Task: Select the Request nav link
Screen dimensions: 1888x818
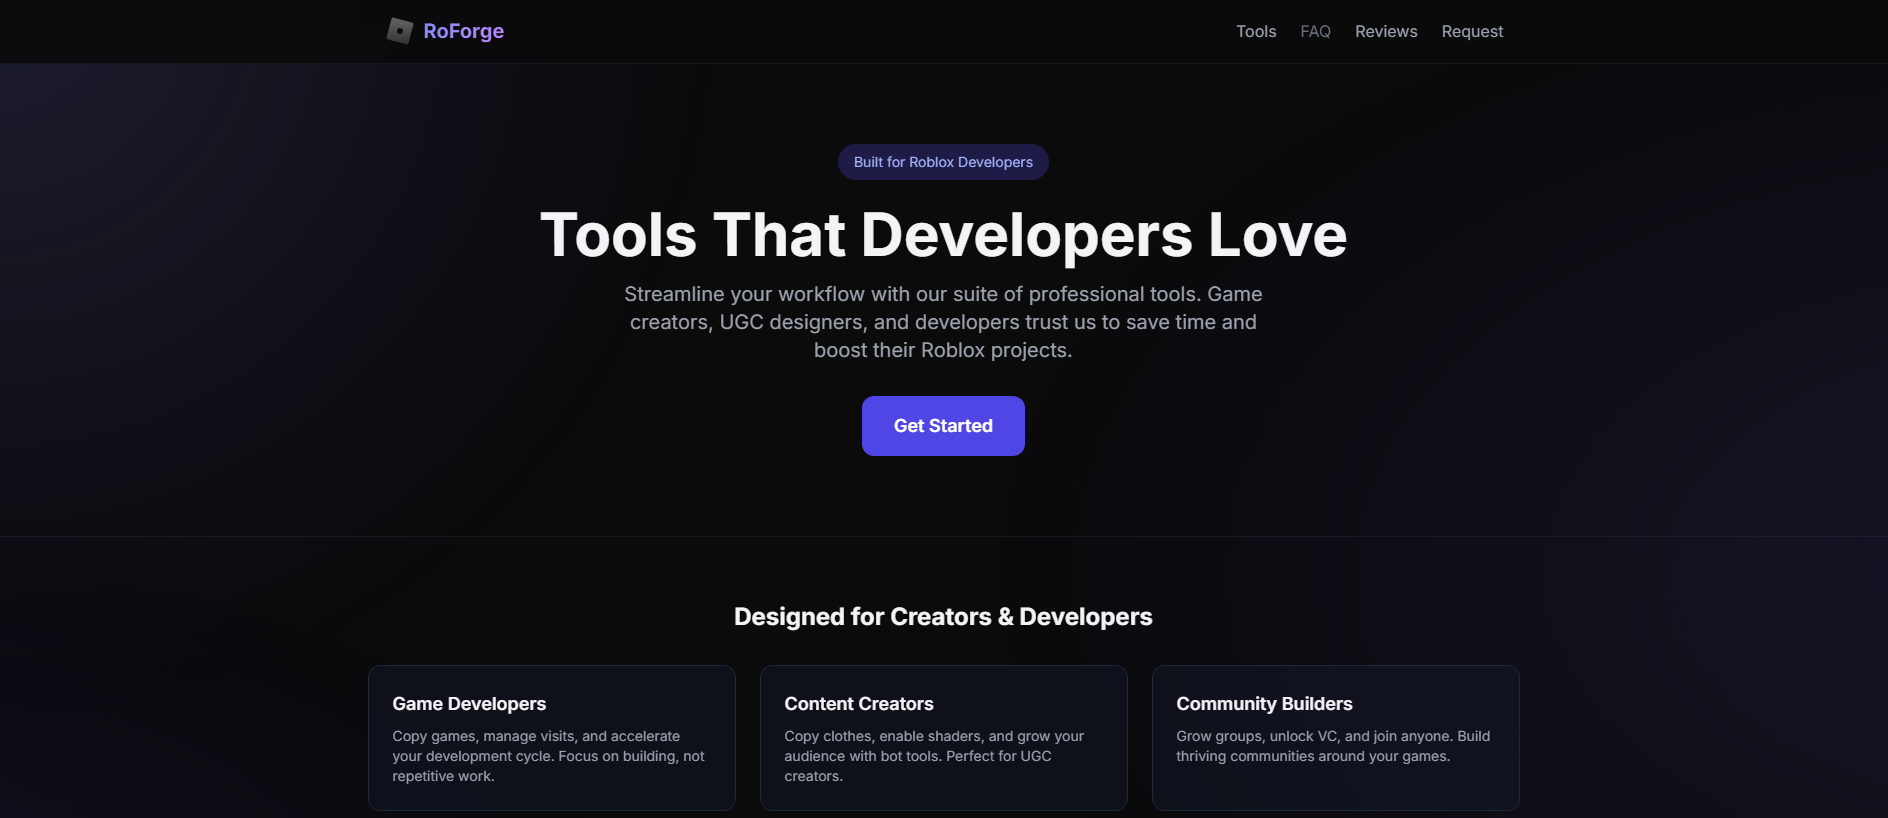Action: coord(1472,32)
